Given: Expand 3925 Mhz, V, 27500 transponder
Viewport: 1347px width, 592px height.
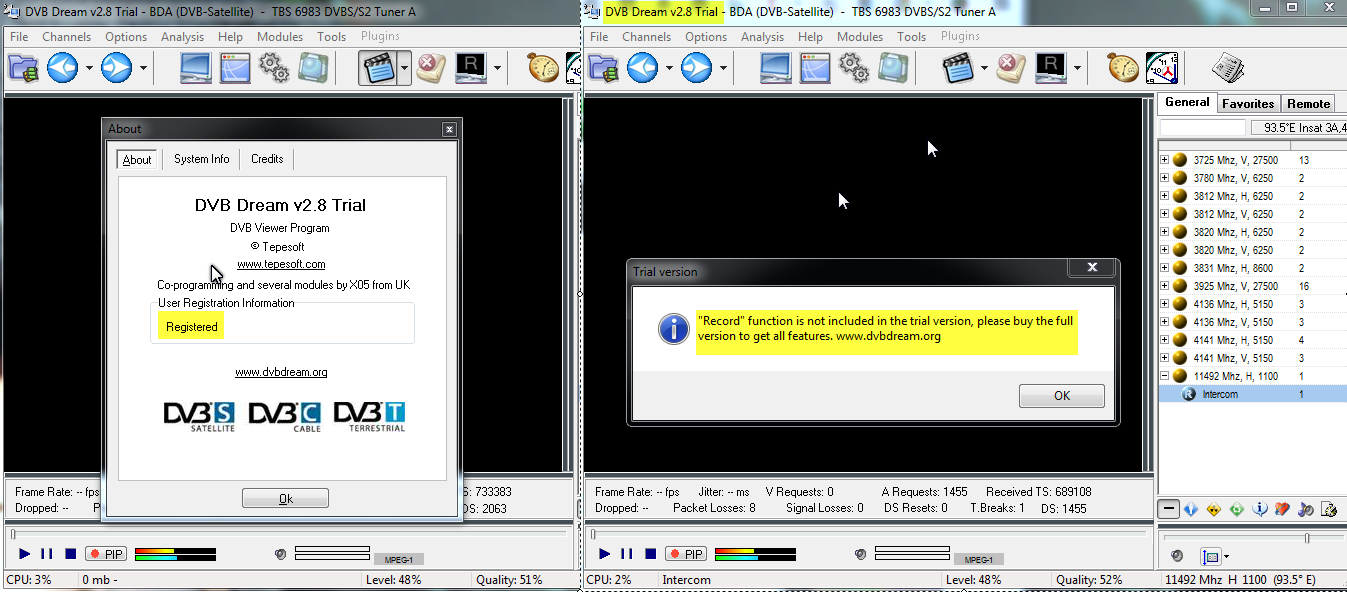Looking at the screenshot, I should [x=1164, y=286].
